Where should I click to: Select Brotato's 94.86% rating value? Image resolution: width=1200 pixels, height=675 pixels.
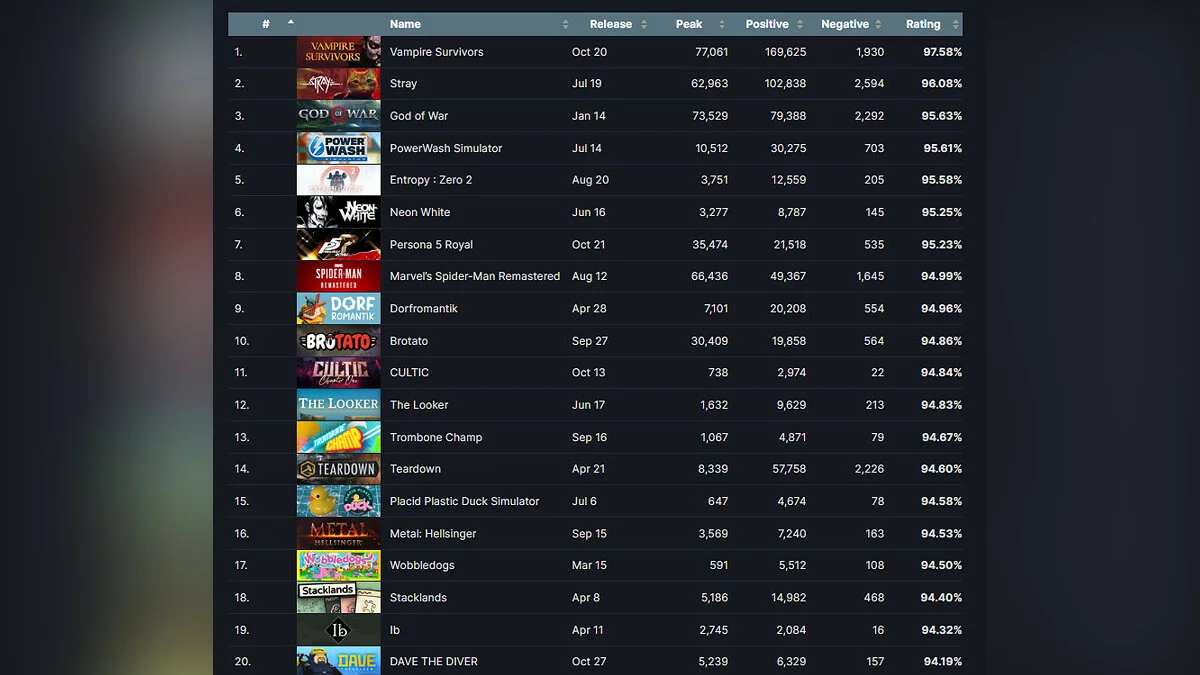[941, 341]
